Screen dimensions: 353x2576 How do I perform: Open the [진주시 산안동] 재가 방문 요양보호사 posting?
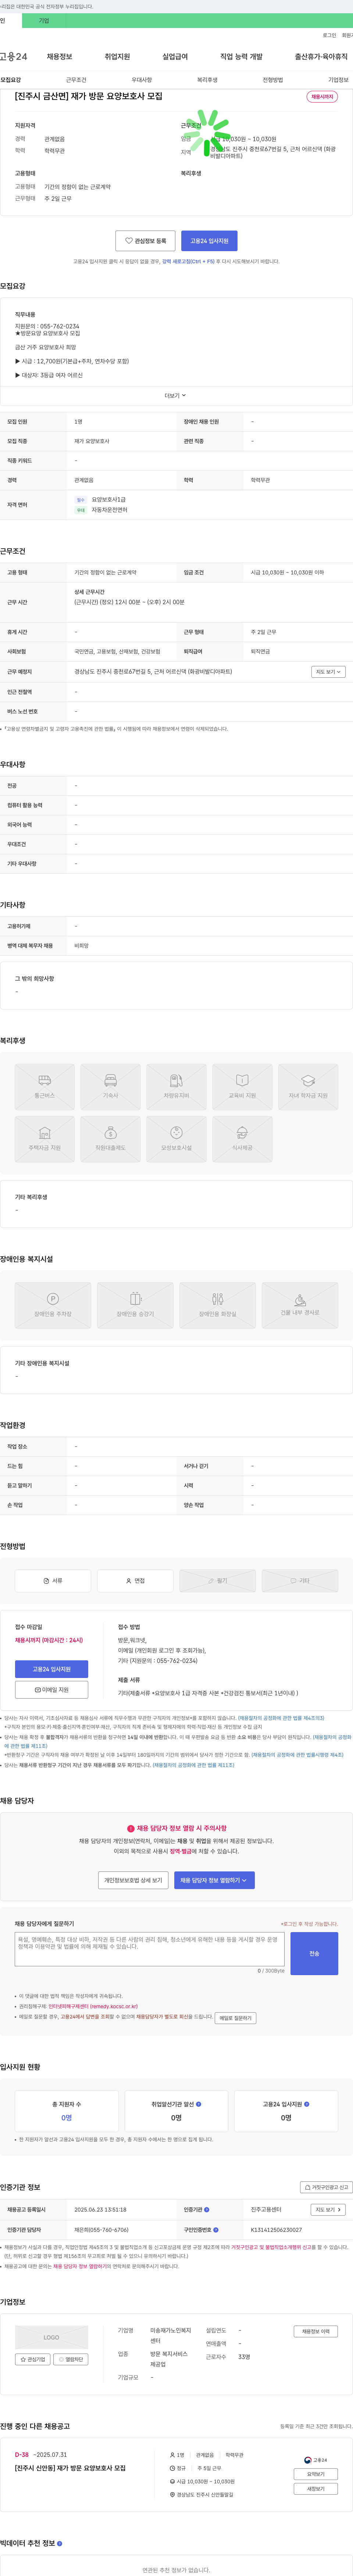[70, 2468]
